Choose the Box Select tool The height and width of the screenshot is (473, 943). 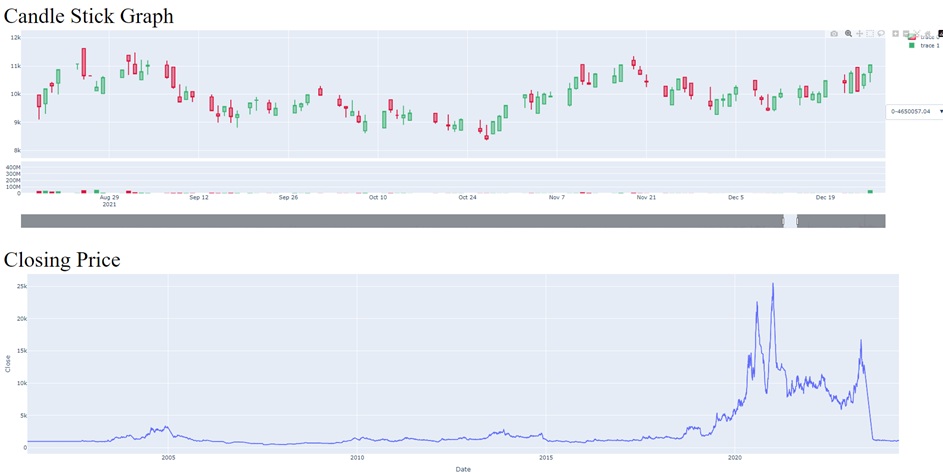point(870,34)
